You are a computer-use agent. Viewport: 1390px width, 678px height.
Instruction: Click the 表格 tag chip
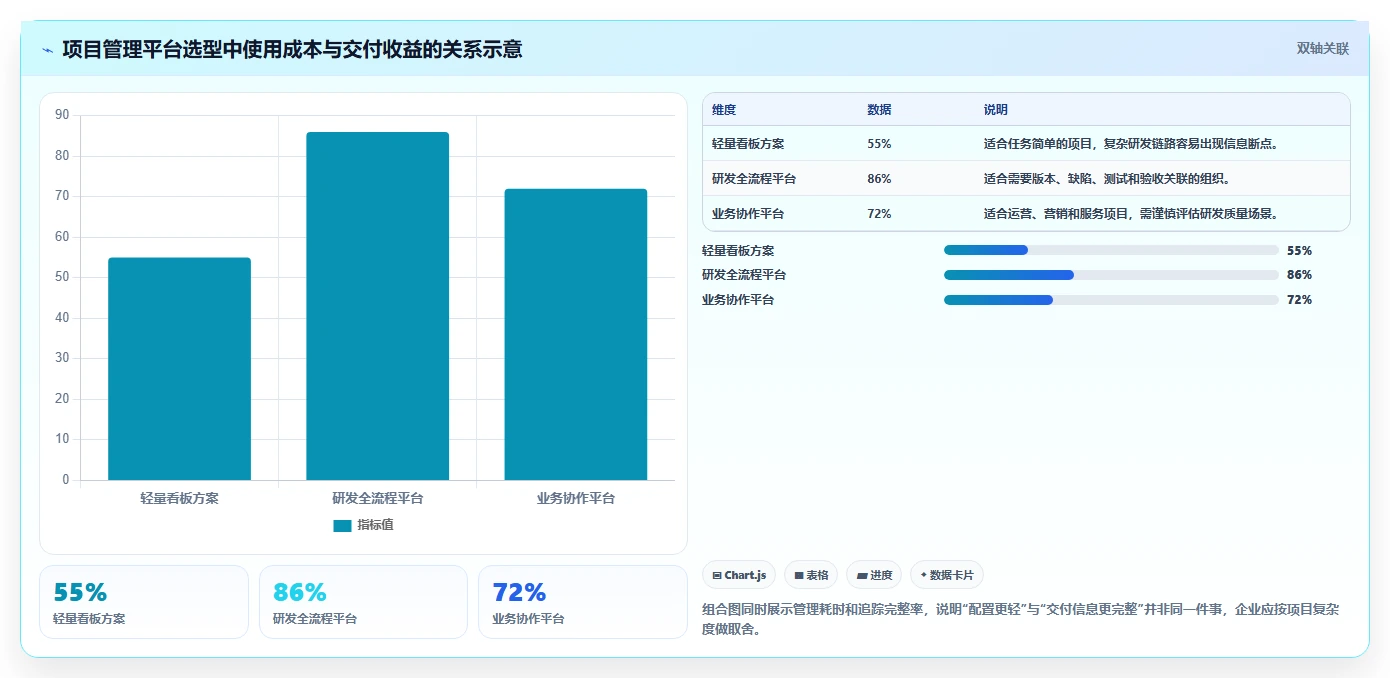811,575
